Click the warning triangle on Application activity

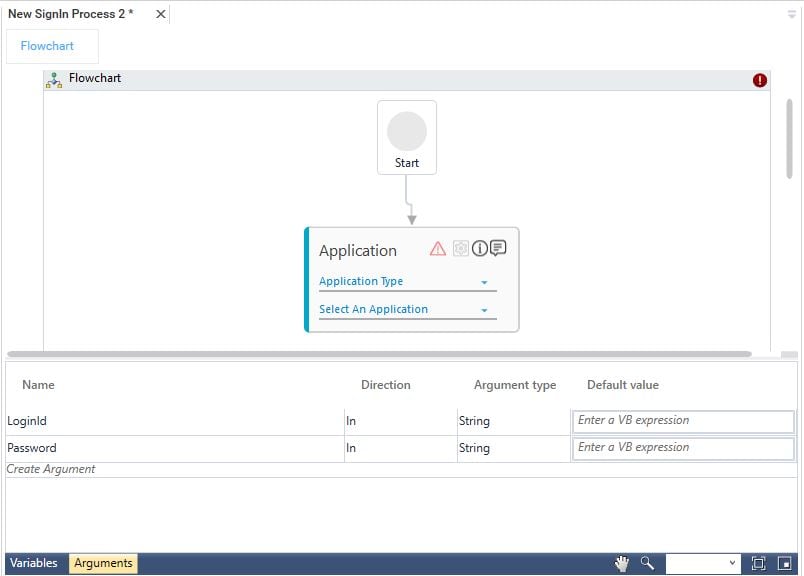coord(437,249)
